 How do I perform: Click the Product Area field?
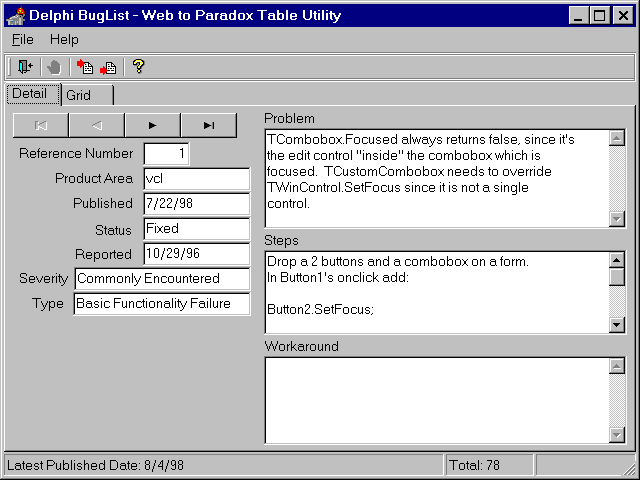(x=196, y=179)
